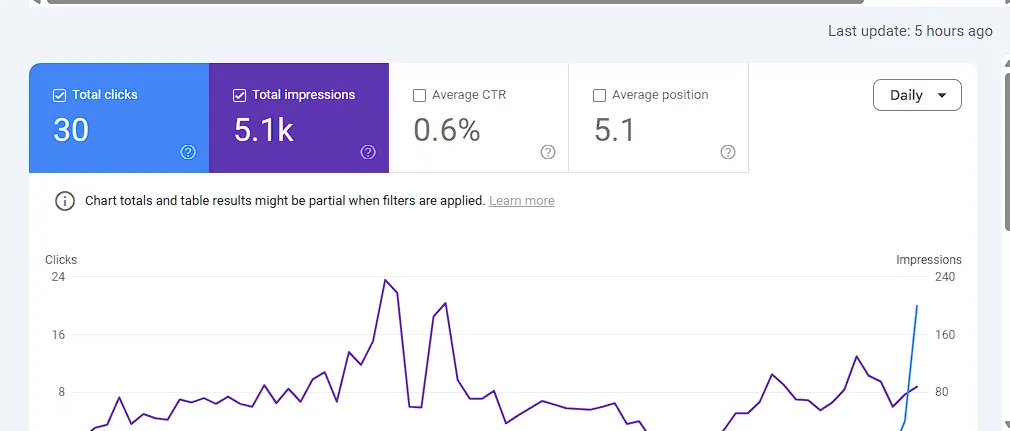This screenshot has height=431, width=1010.
Task: Open the Daily granularity dropdown
Action: (x=917, y=95)
